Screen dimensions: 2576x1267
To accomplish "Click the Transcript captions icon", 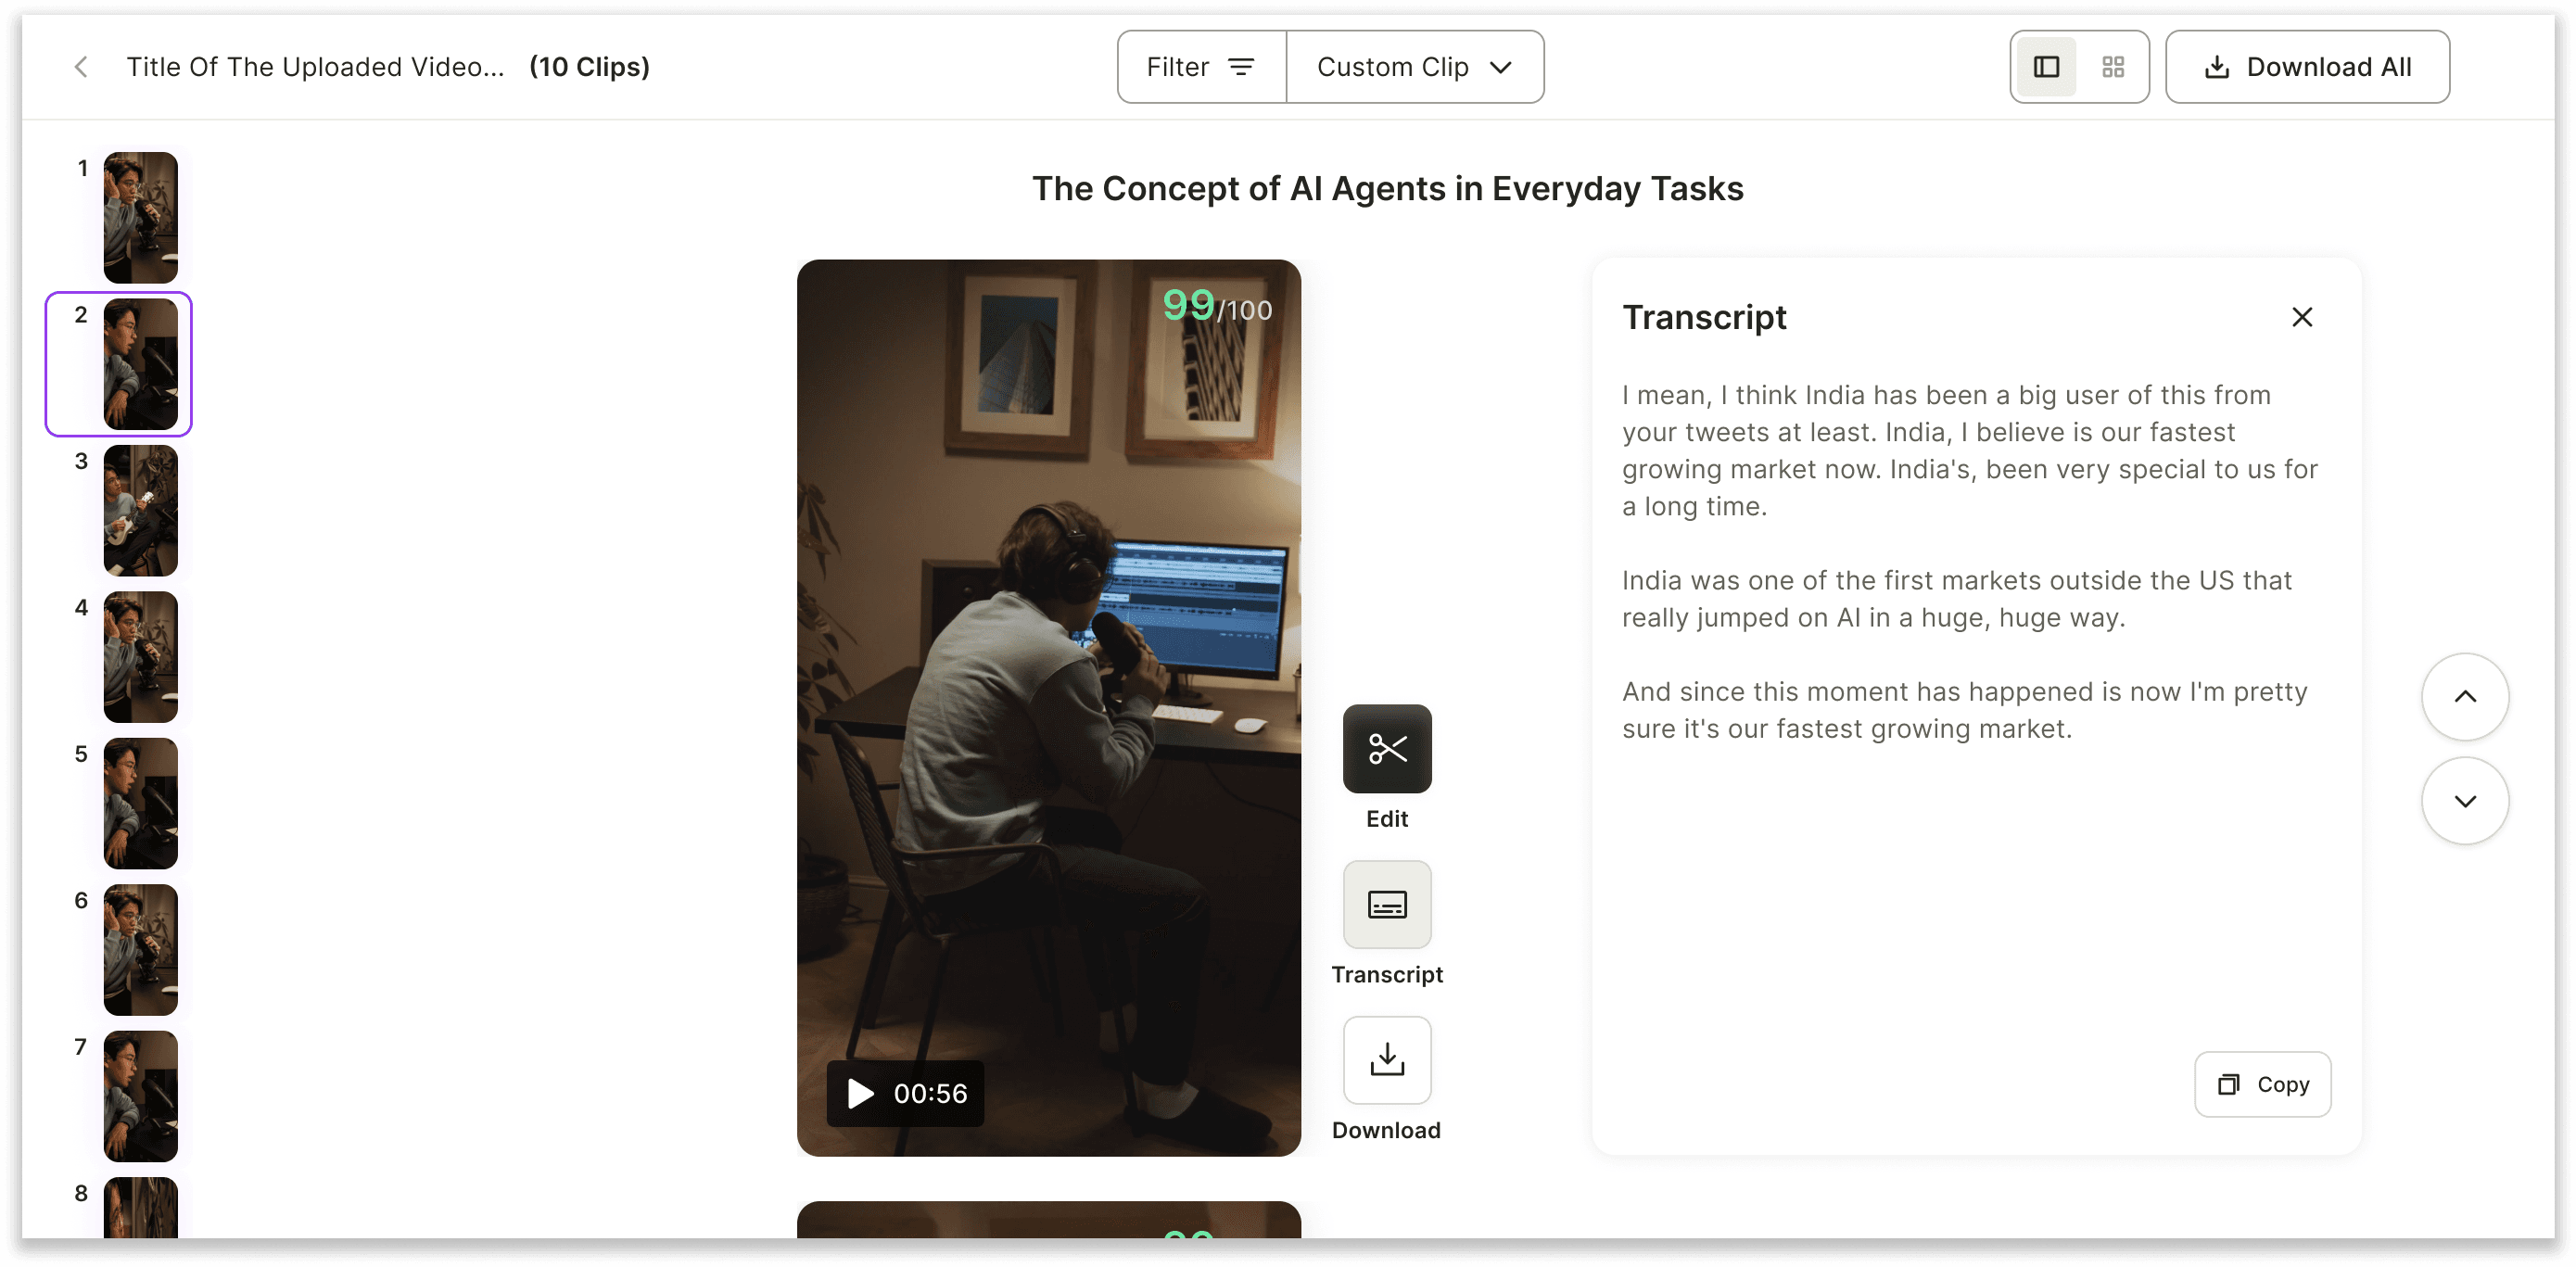I will click(x=1387, y=904).
